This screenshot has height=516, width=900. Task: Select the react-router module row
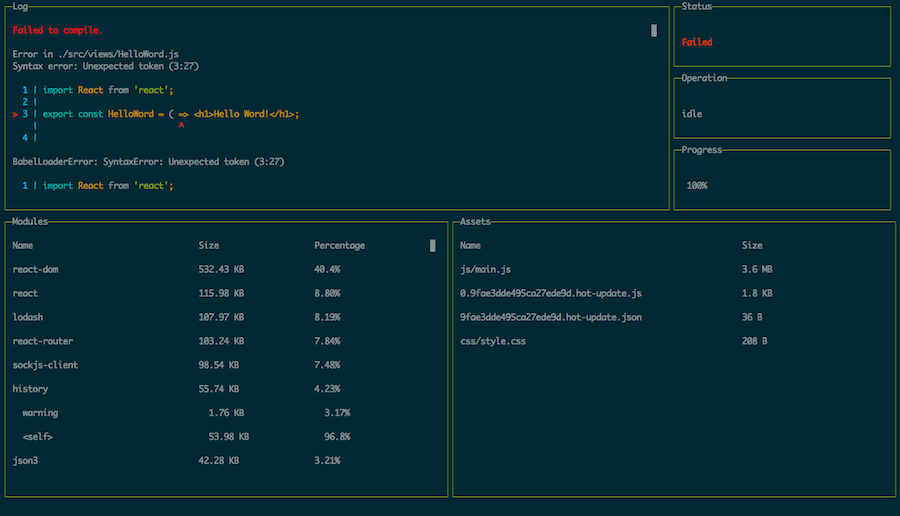221,341
